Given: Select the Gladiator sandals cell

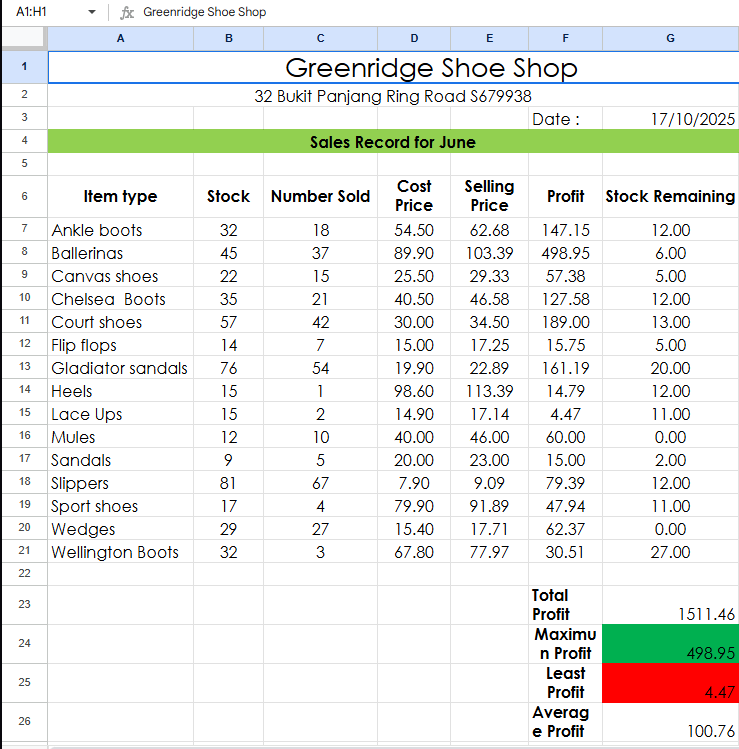Looking at the screenshot, I should [120, 367].
